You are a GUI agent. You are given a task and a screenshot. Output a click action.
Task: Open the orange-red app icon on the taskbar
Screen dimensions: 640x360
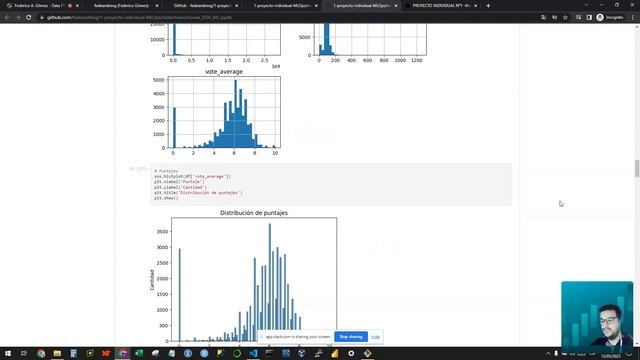point(106,353)
